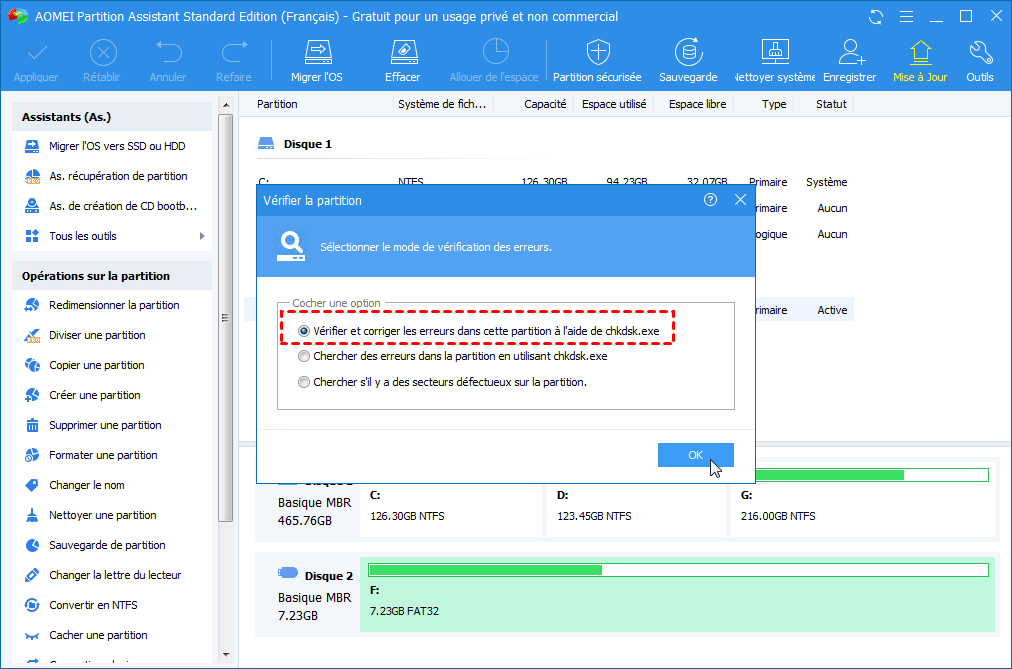
Task: Sort by Espace utilisé column header
Action: [x=614, y=104]
